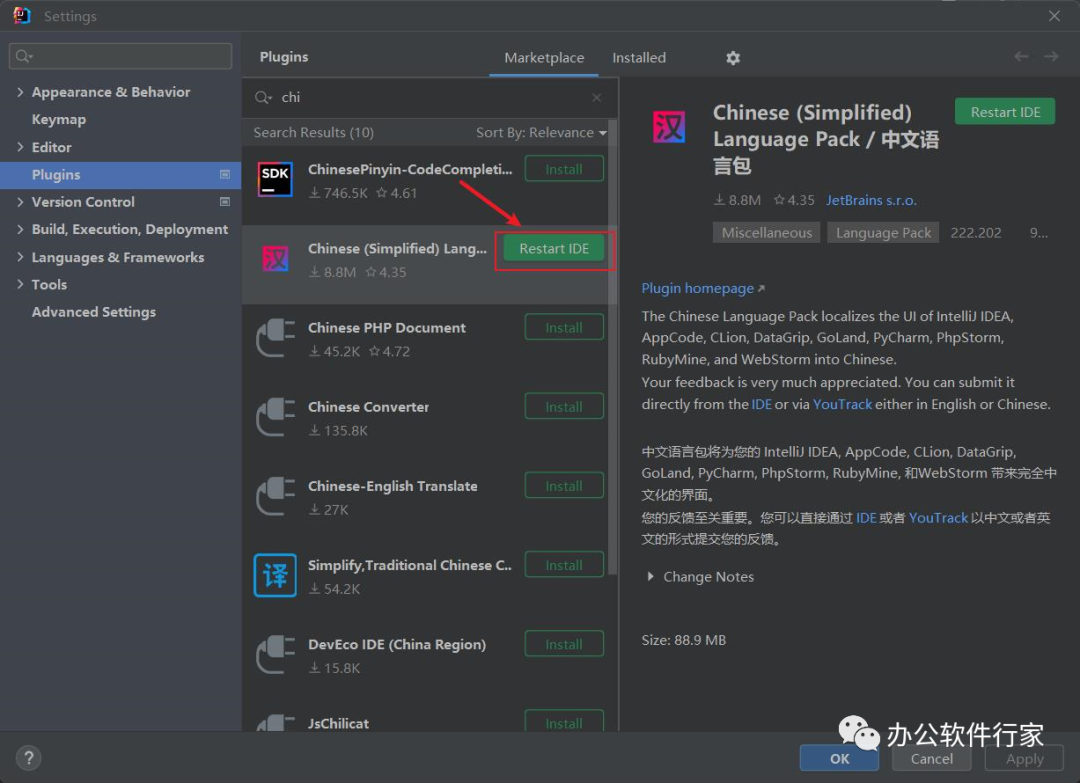Screen dimensions: 1080x783
Task: Click the Chinese PHP Document plug icon
Action: coord(275,338)
